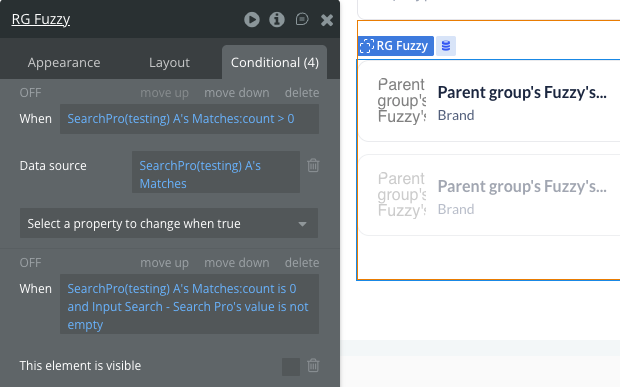This screenshot has height=387, width=620.
Task: Switch to the Layout tab
Action: click(x=169, y=62)
